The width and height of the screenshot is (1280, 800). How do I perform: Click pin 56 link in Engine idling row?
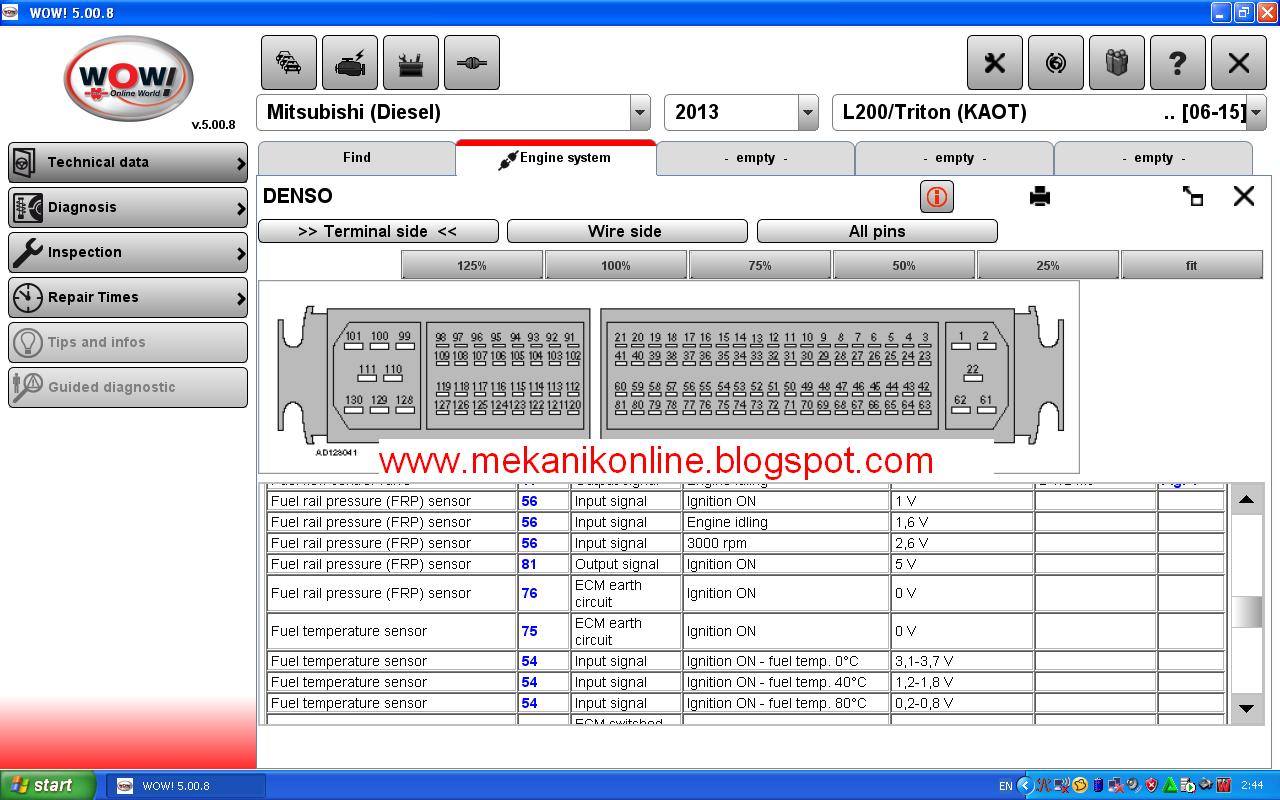pyautogui.click(x=529, y=522)
